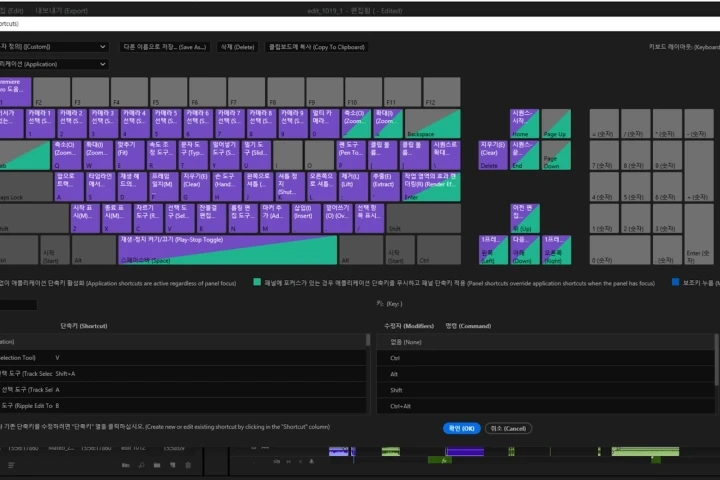Click the Caps Lock key

click(x=26, y=186)
